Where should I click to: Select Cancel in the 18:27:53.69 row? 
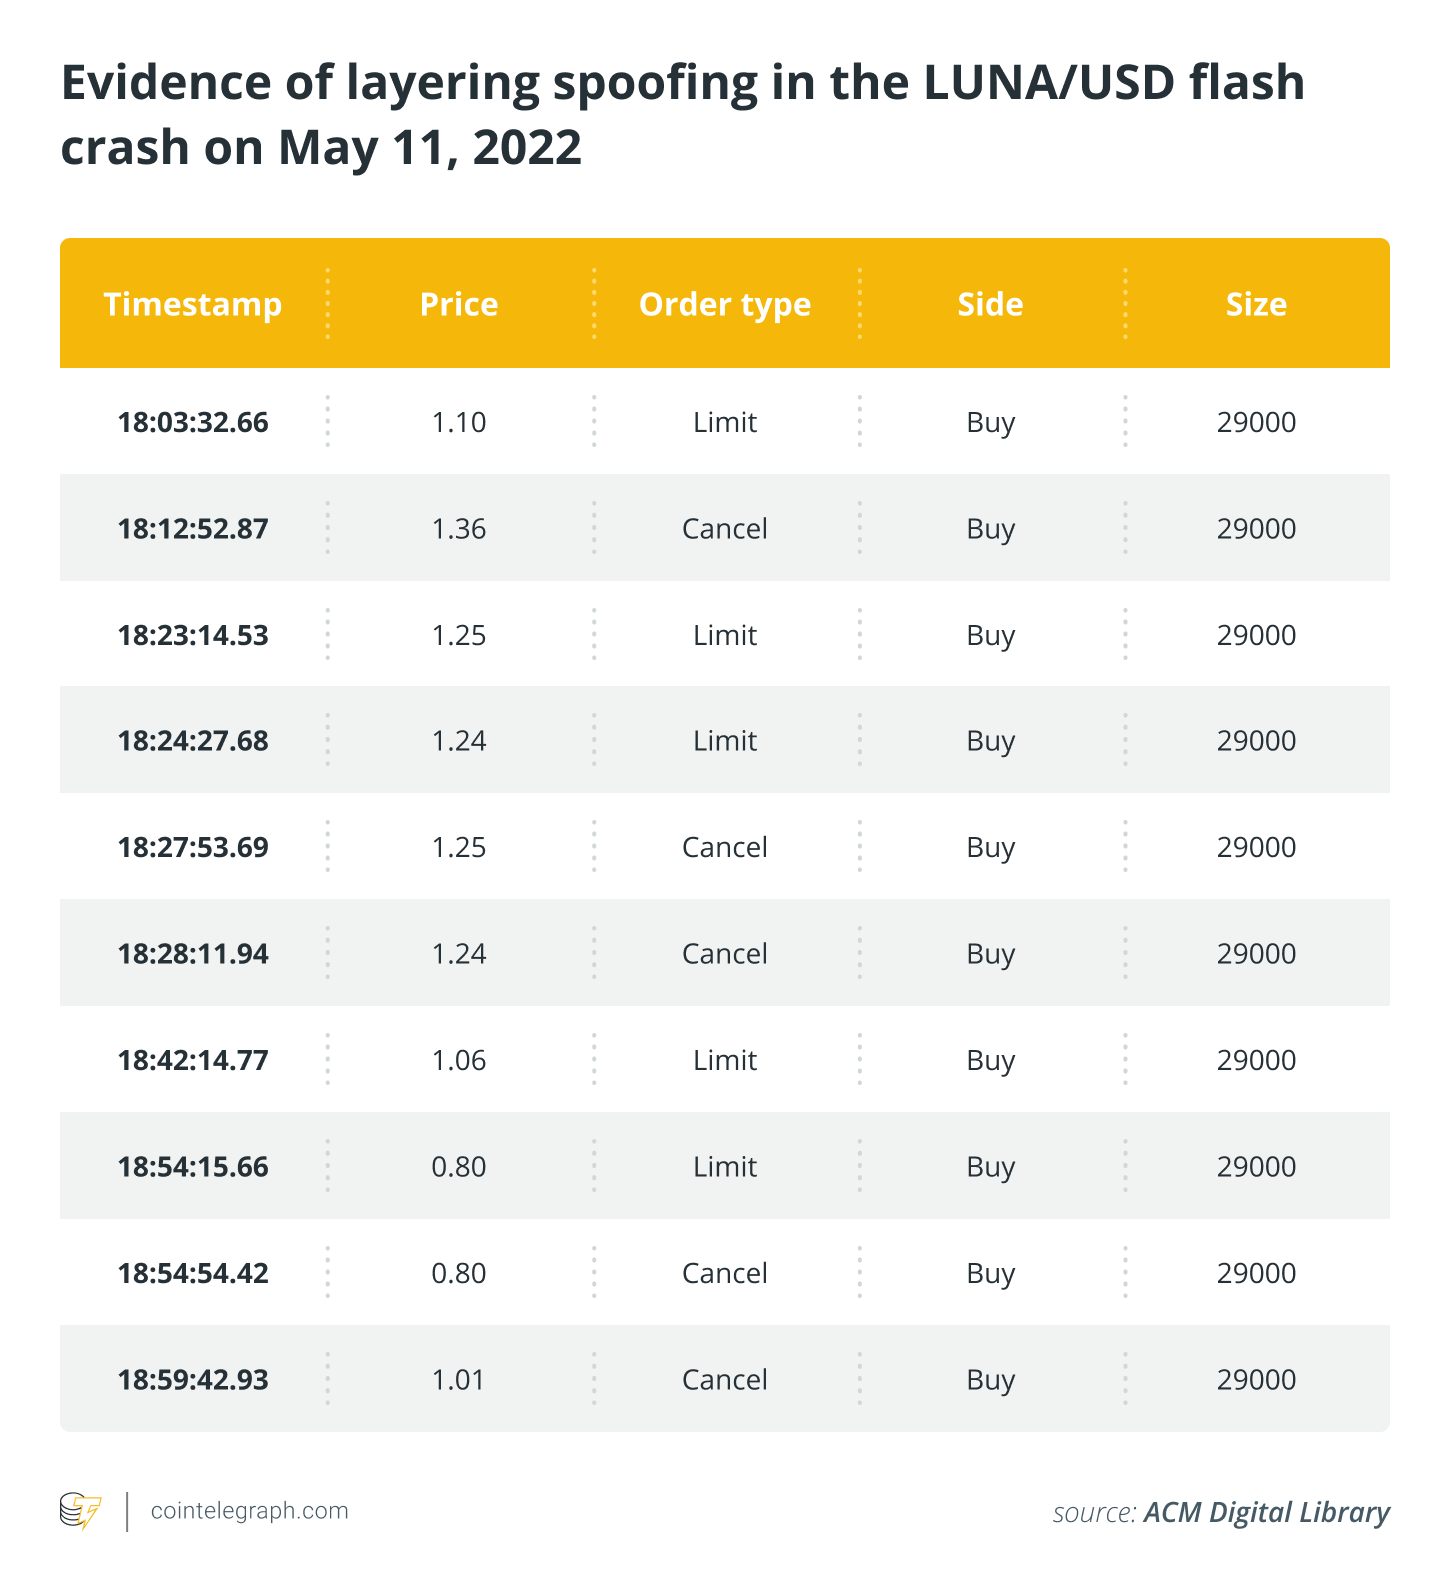[725, 847]
